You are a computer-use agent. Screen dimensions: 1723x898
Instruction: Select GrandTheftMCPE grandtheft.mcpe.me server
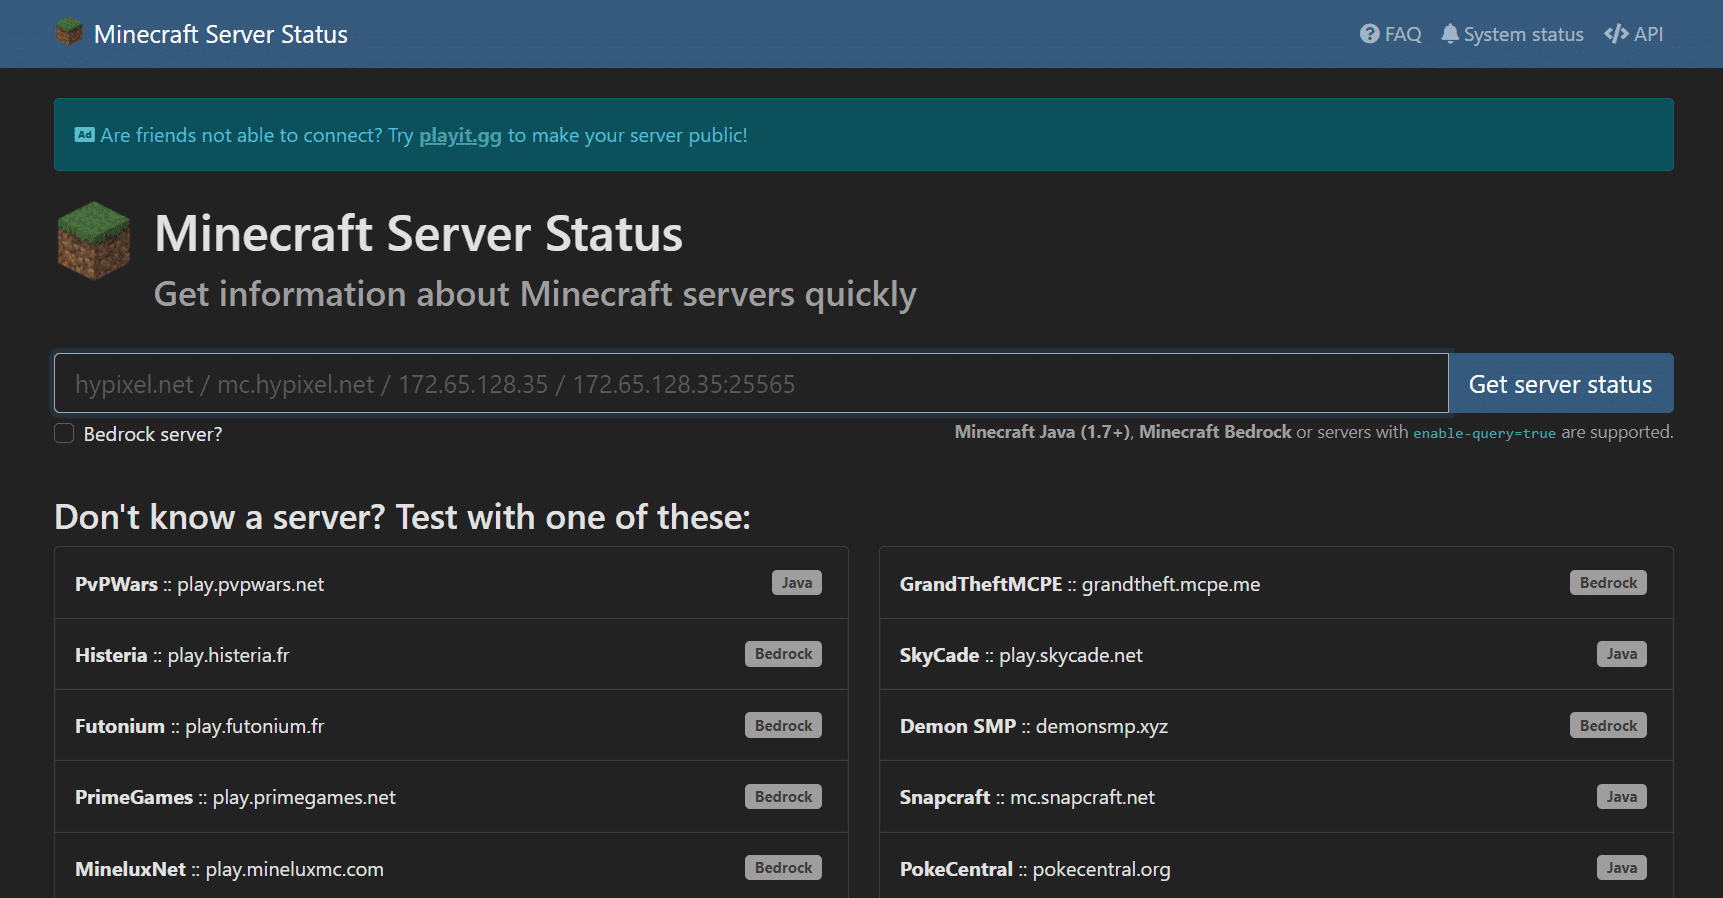(1276, 583)
